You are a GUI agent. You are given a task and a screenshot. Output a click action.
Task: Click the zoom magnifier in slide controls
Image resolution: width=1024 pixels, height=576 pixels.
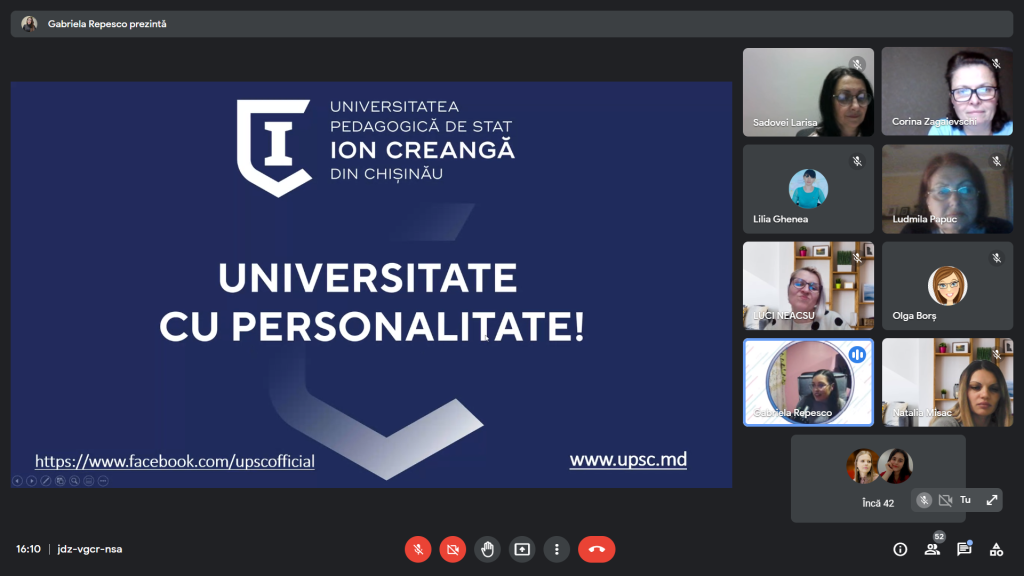click(74, 481)
